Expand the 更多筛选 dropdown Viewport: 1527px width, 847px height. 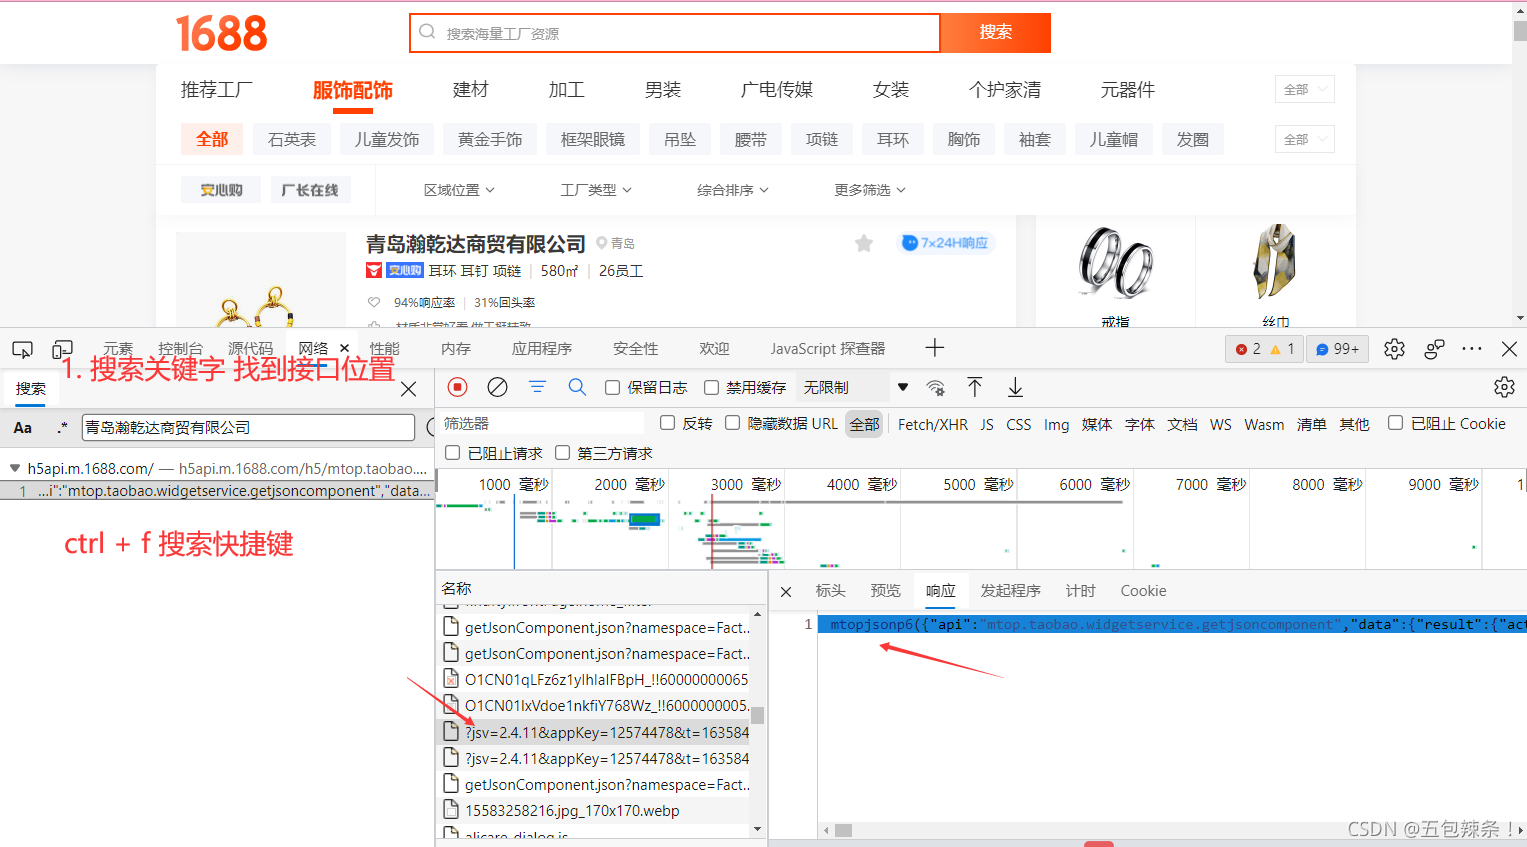click(870, 190)
